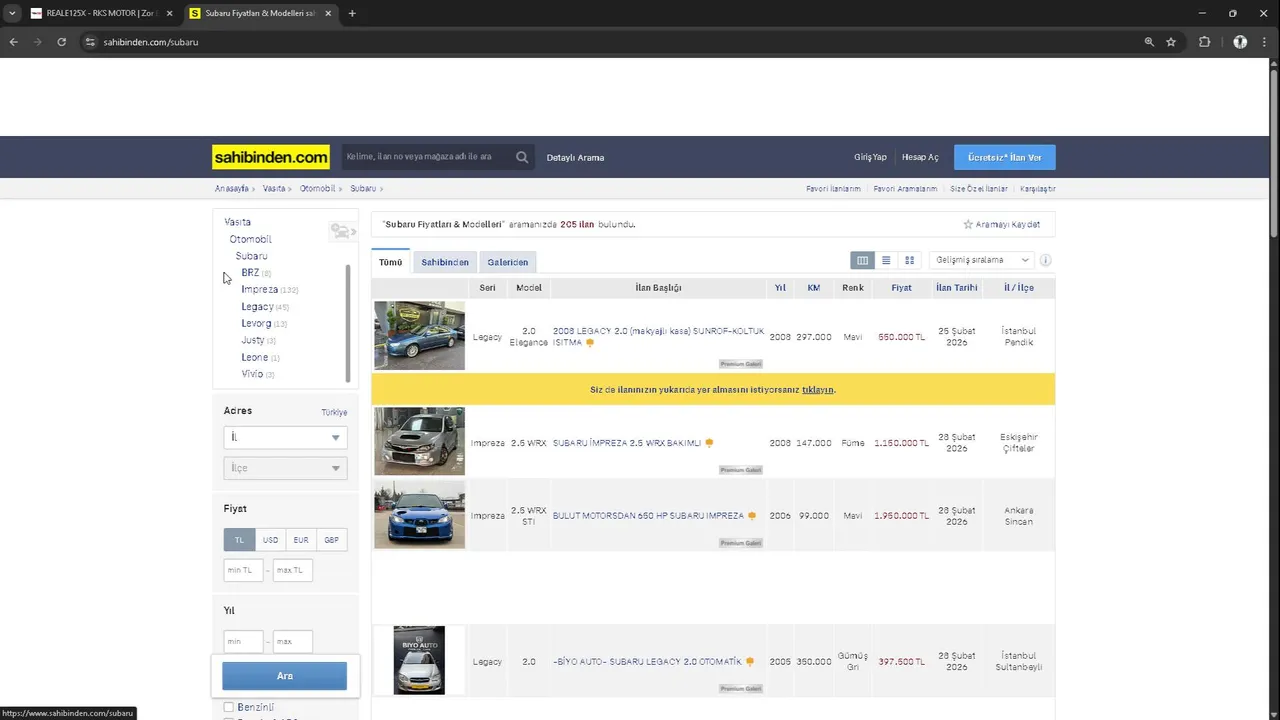Viewport: 1280px width, 720px height.
Task: Open blue Legacy listing thumbnail
Action: (x=419, y=336)
